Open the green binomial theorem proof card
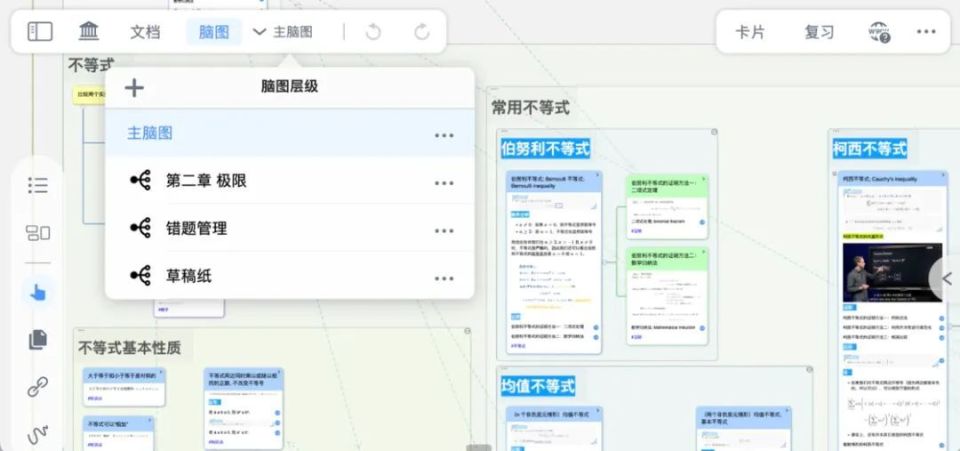 point(667,207)
